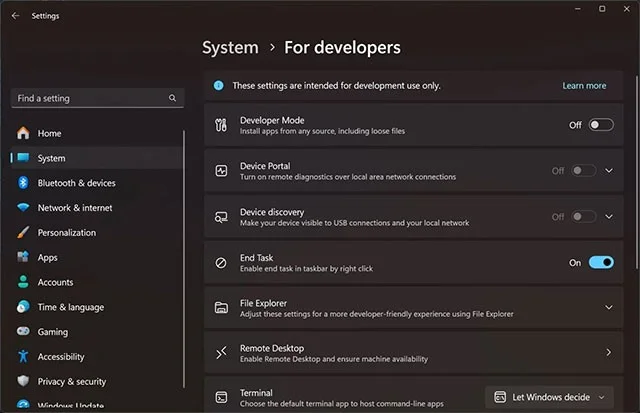This screenshot has height=413, width=640.
Task: Select Bluetooth & devices in sidebar
Action: pos(97,183)
